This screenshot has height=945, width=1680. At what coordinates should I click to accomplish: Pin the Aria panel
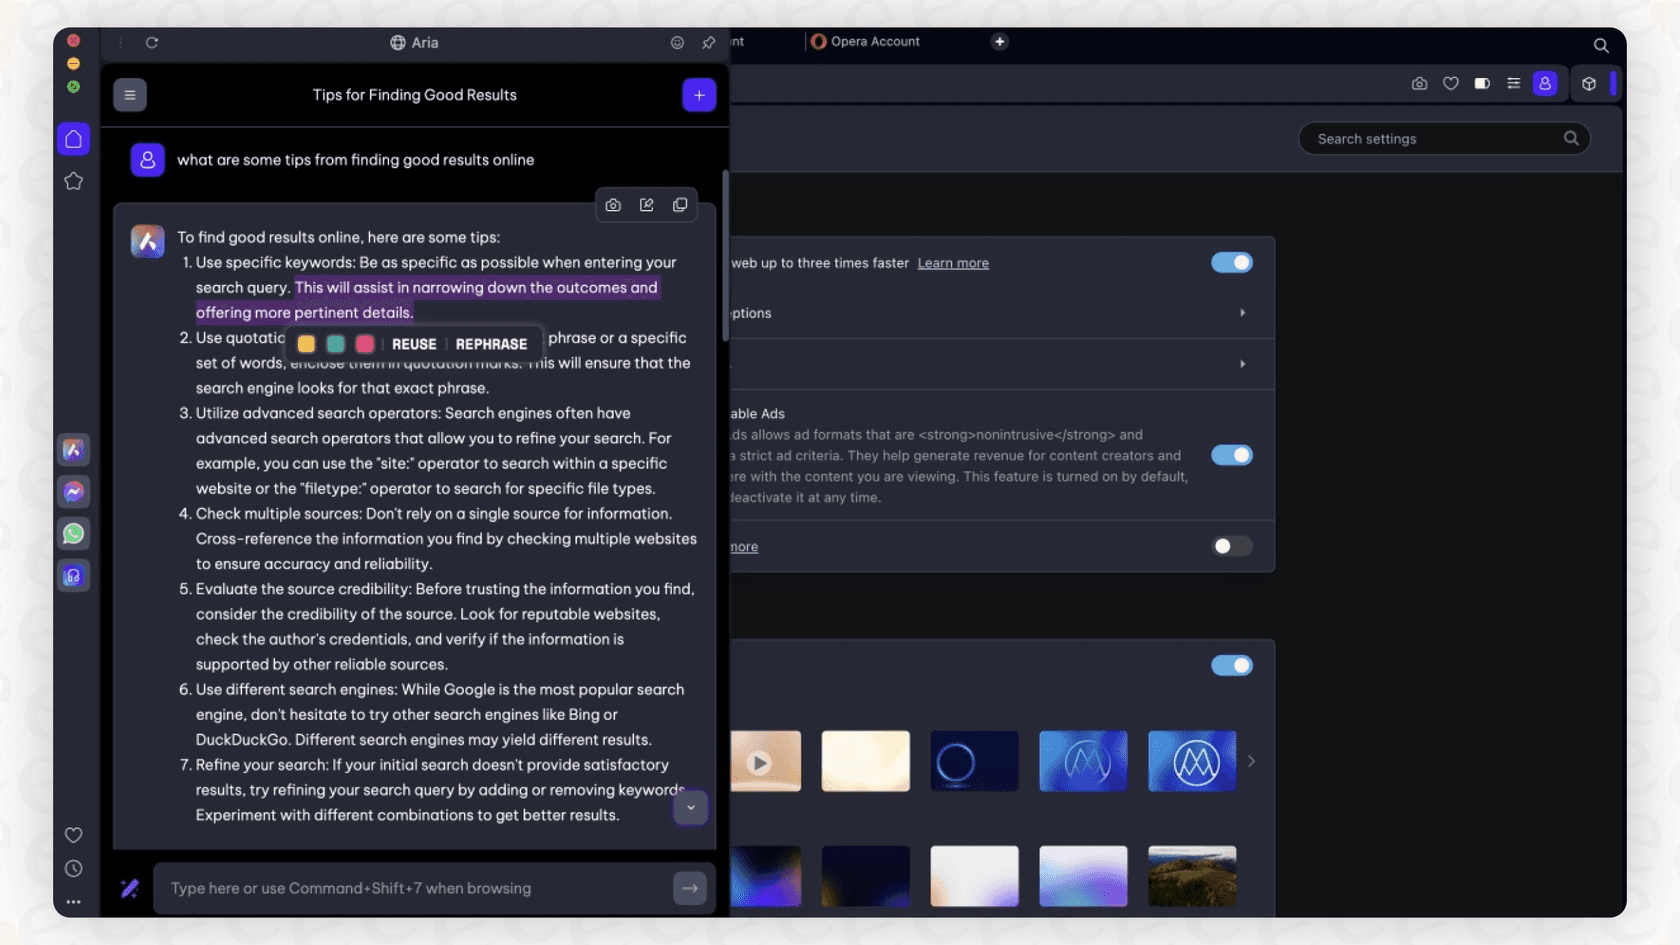click(709, 43)
